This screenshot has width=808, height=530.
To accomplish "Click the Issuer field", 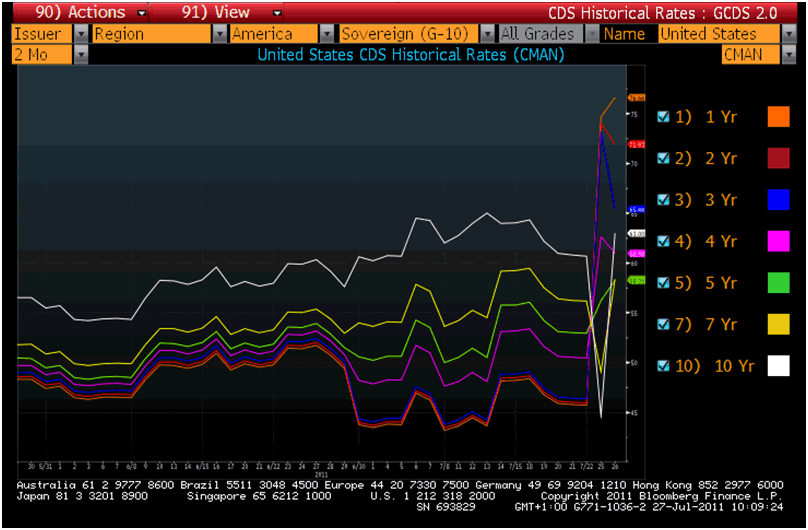I will (43, 34).
